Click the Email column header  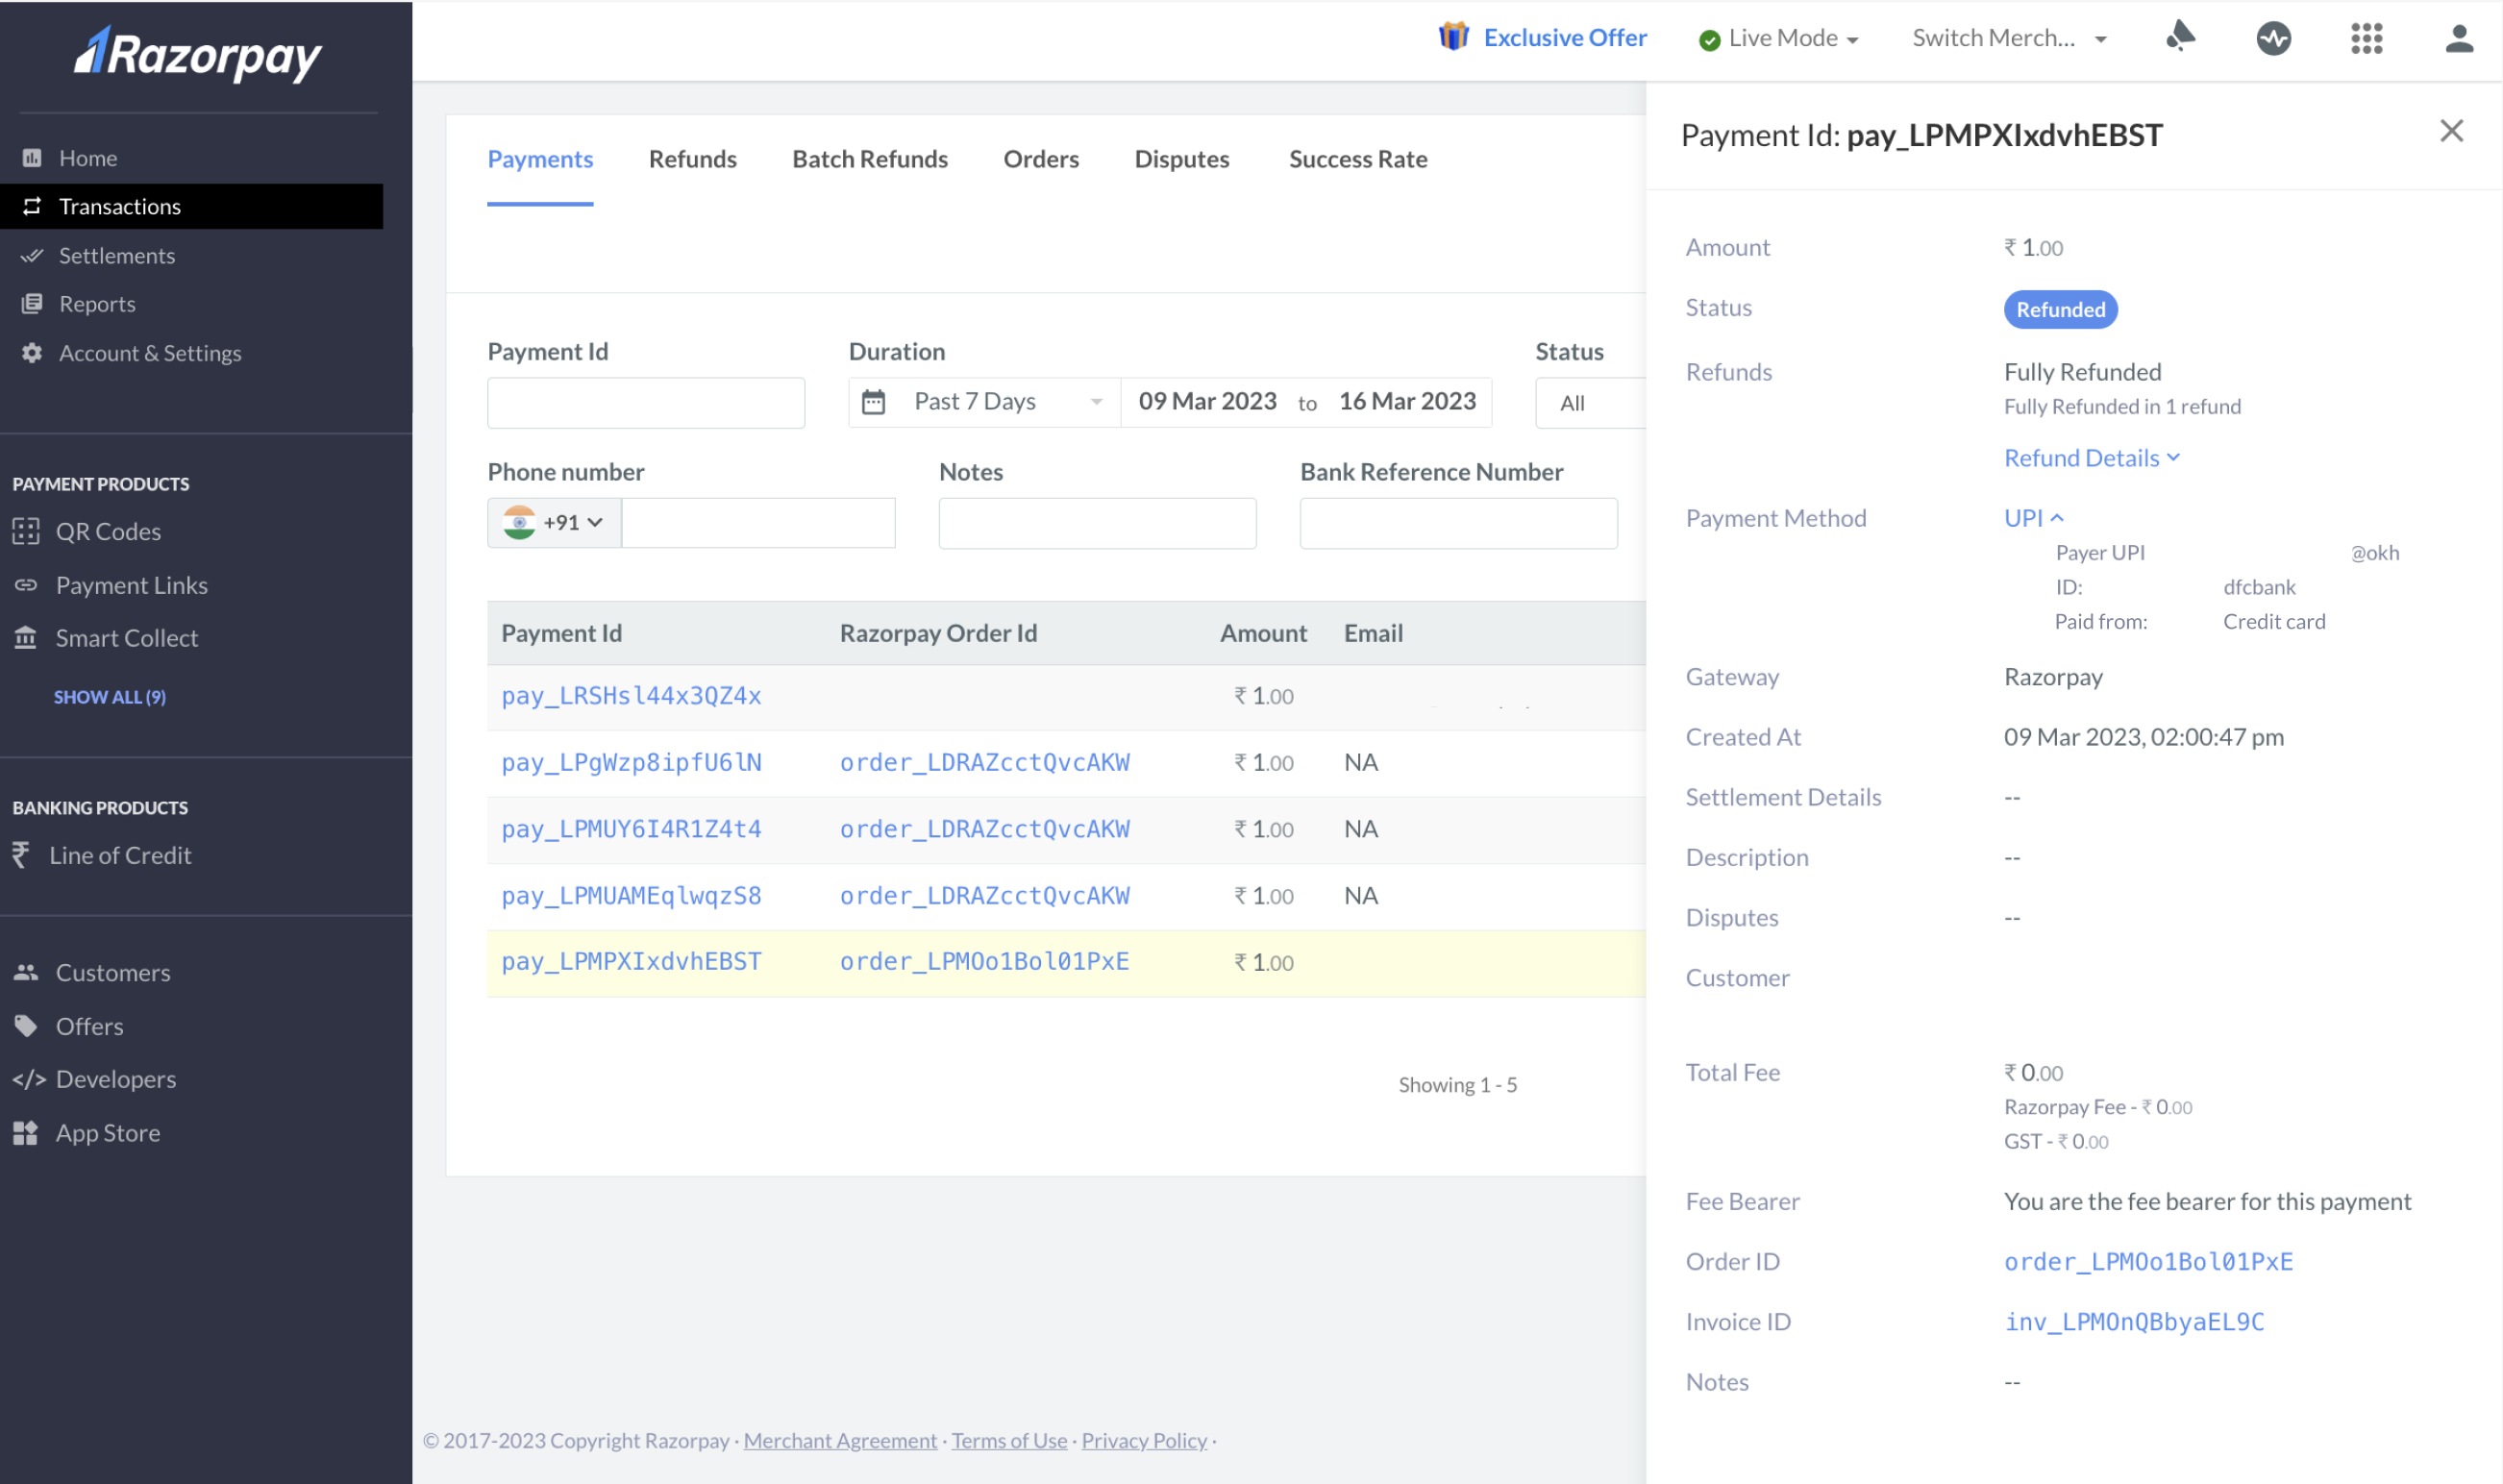tap(1373, 634)
